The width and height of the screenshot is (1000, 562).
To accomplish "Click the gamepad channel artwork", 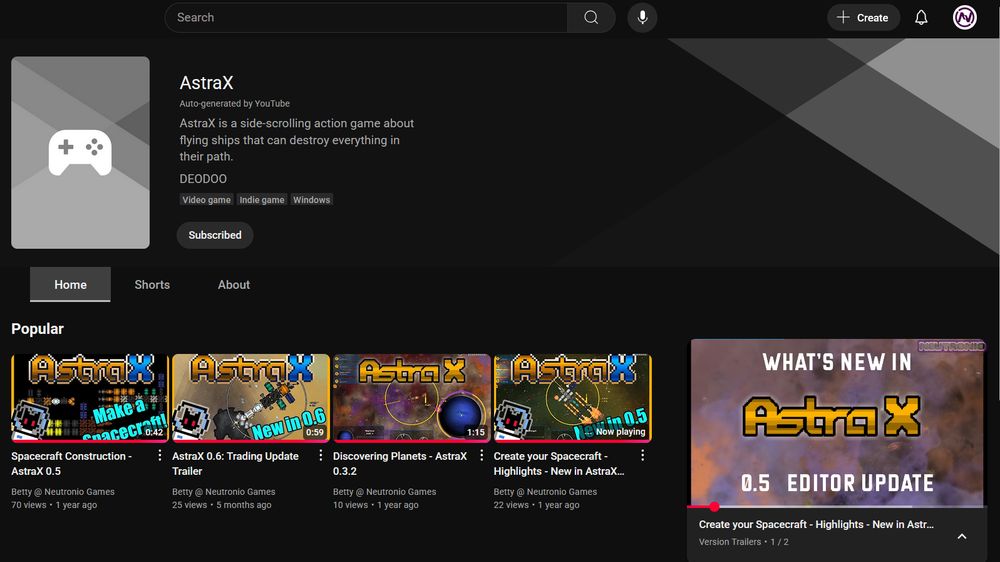I will tap(80, 152).
